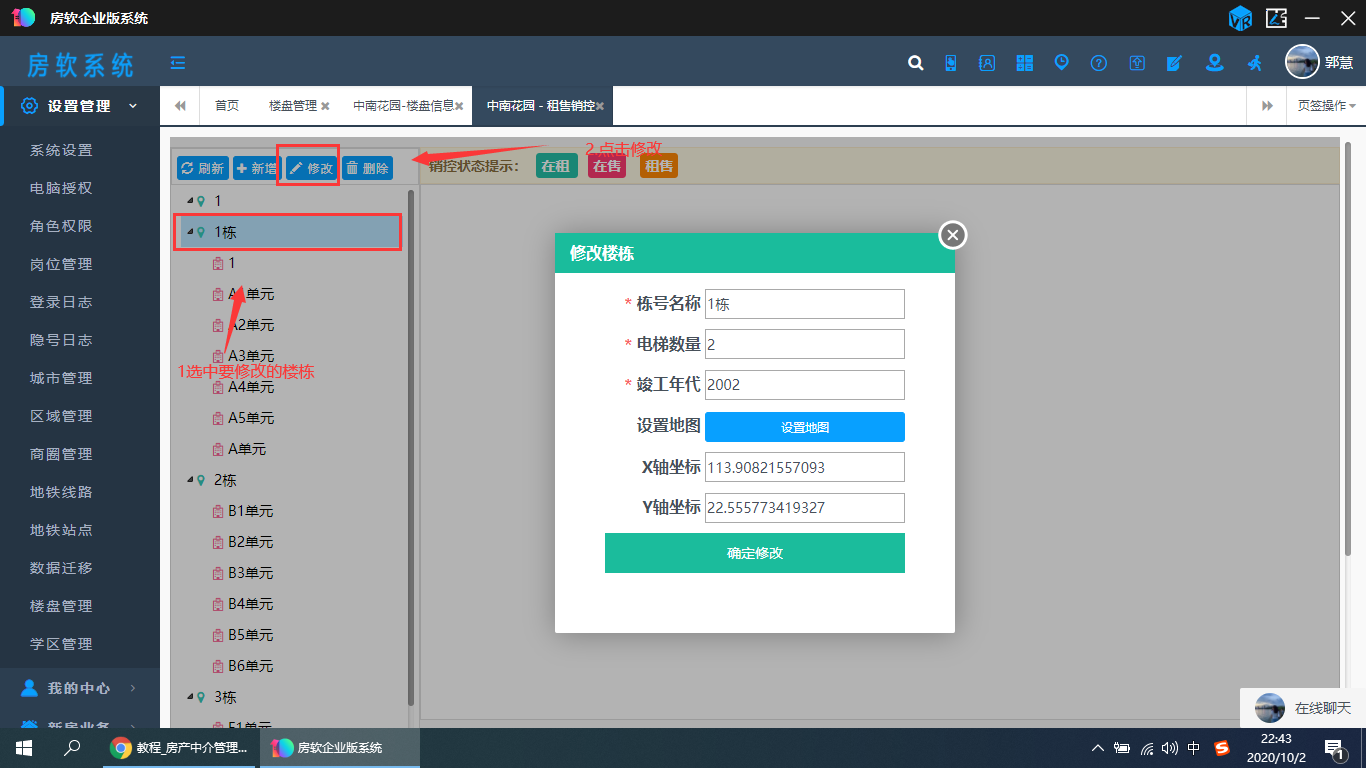Click the 删除 delete button
This screenshot has width=1366, height=768.
point(367,168)
